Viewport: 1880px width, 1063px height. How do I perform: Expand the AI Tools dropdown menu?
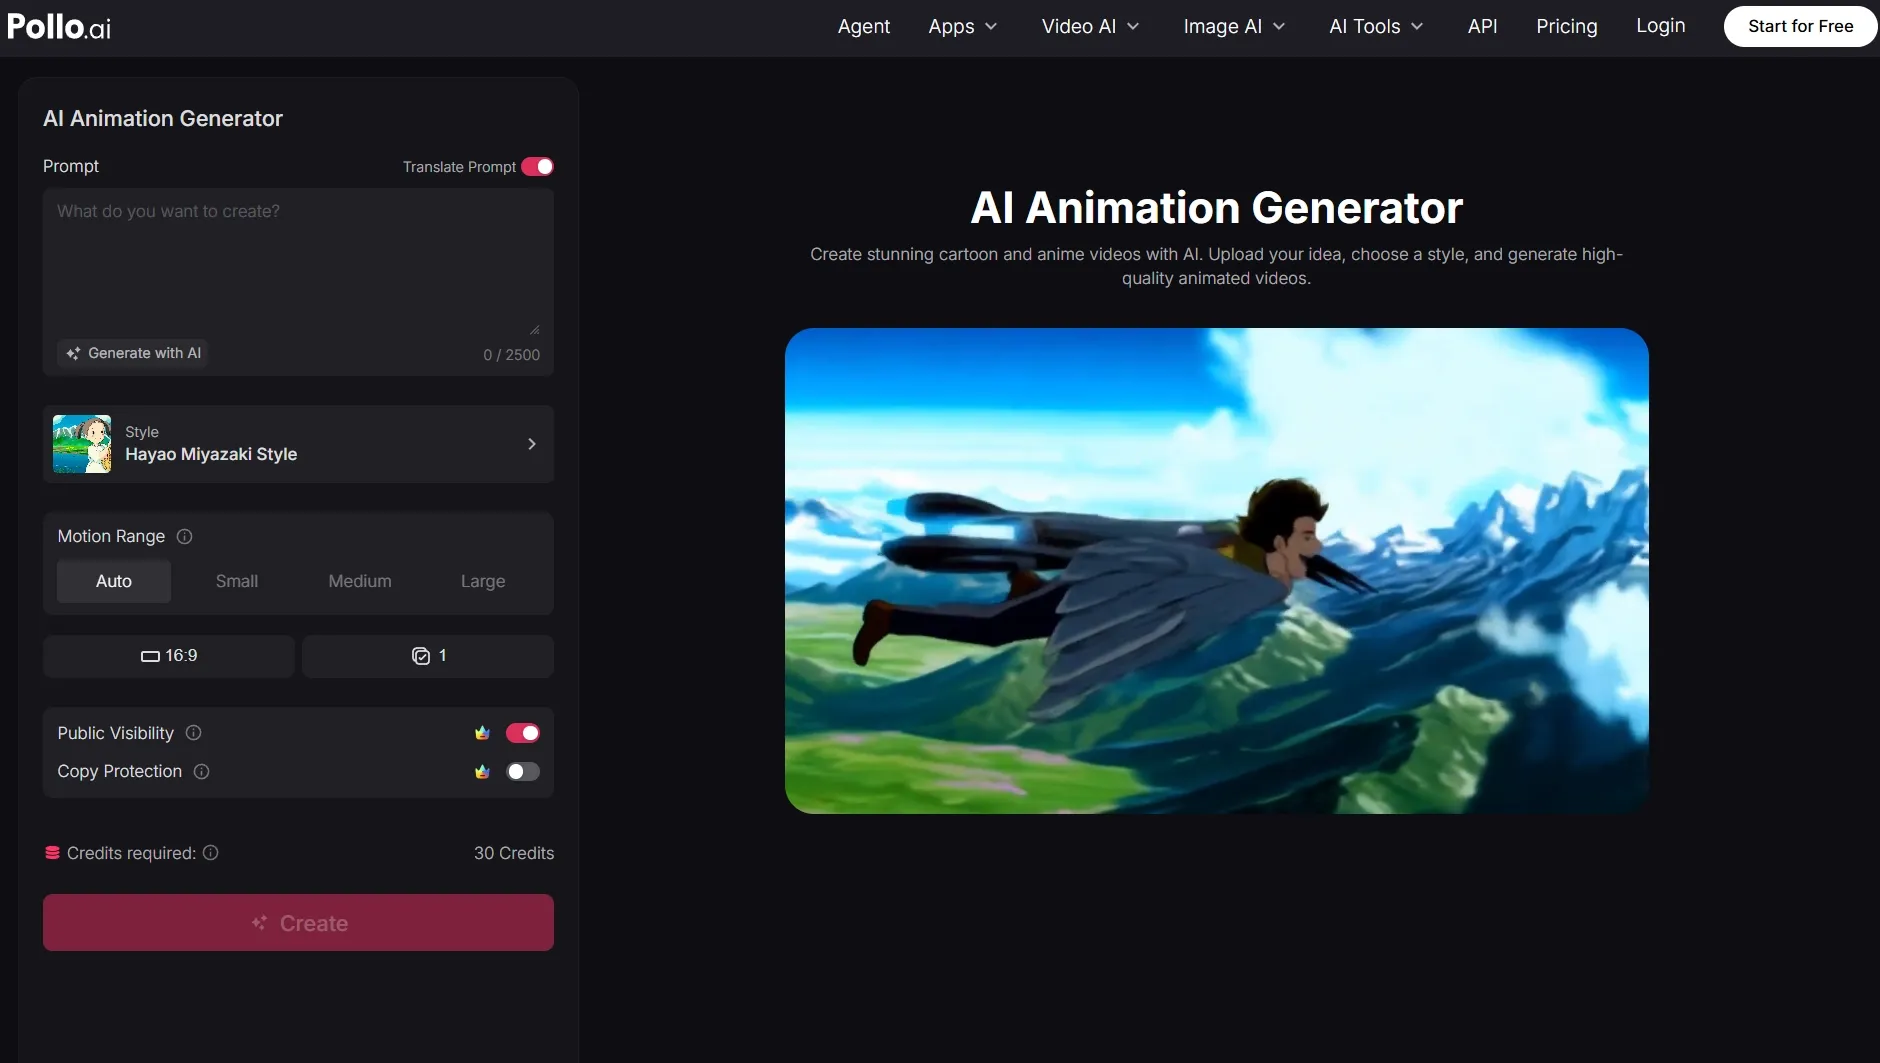click(1376, 27)
